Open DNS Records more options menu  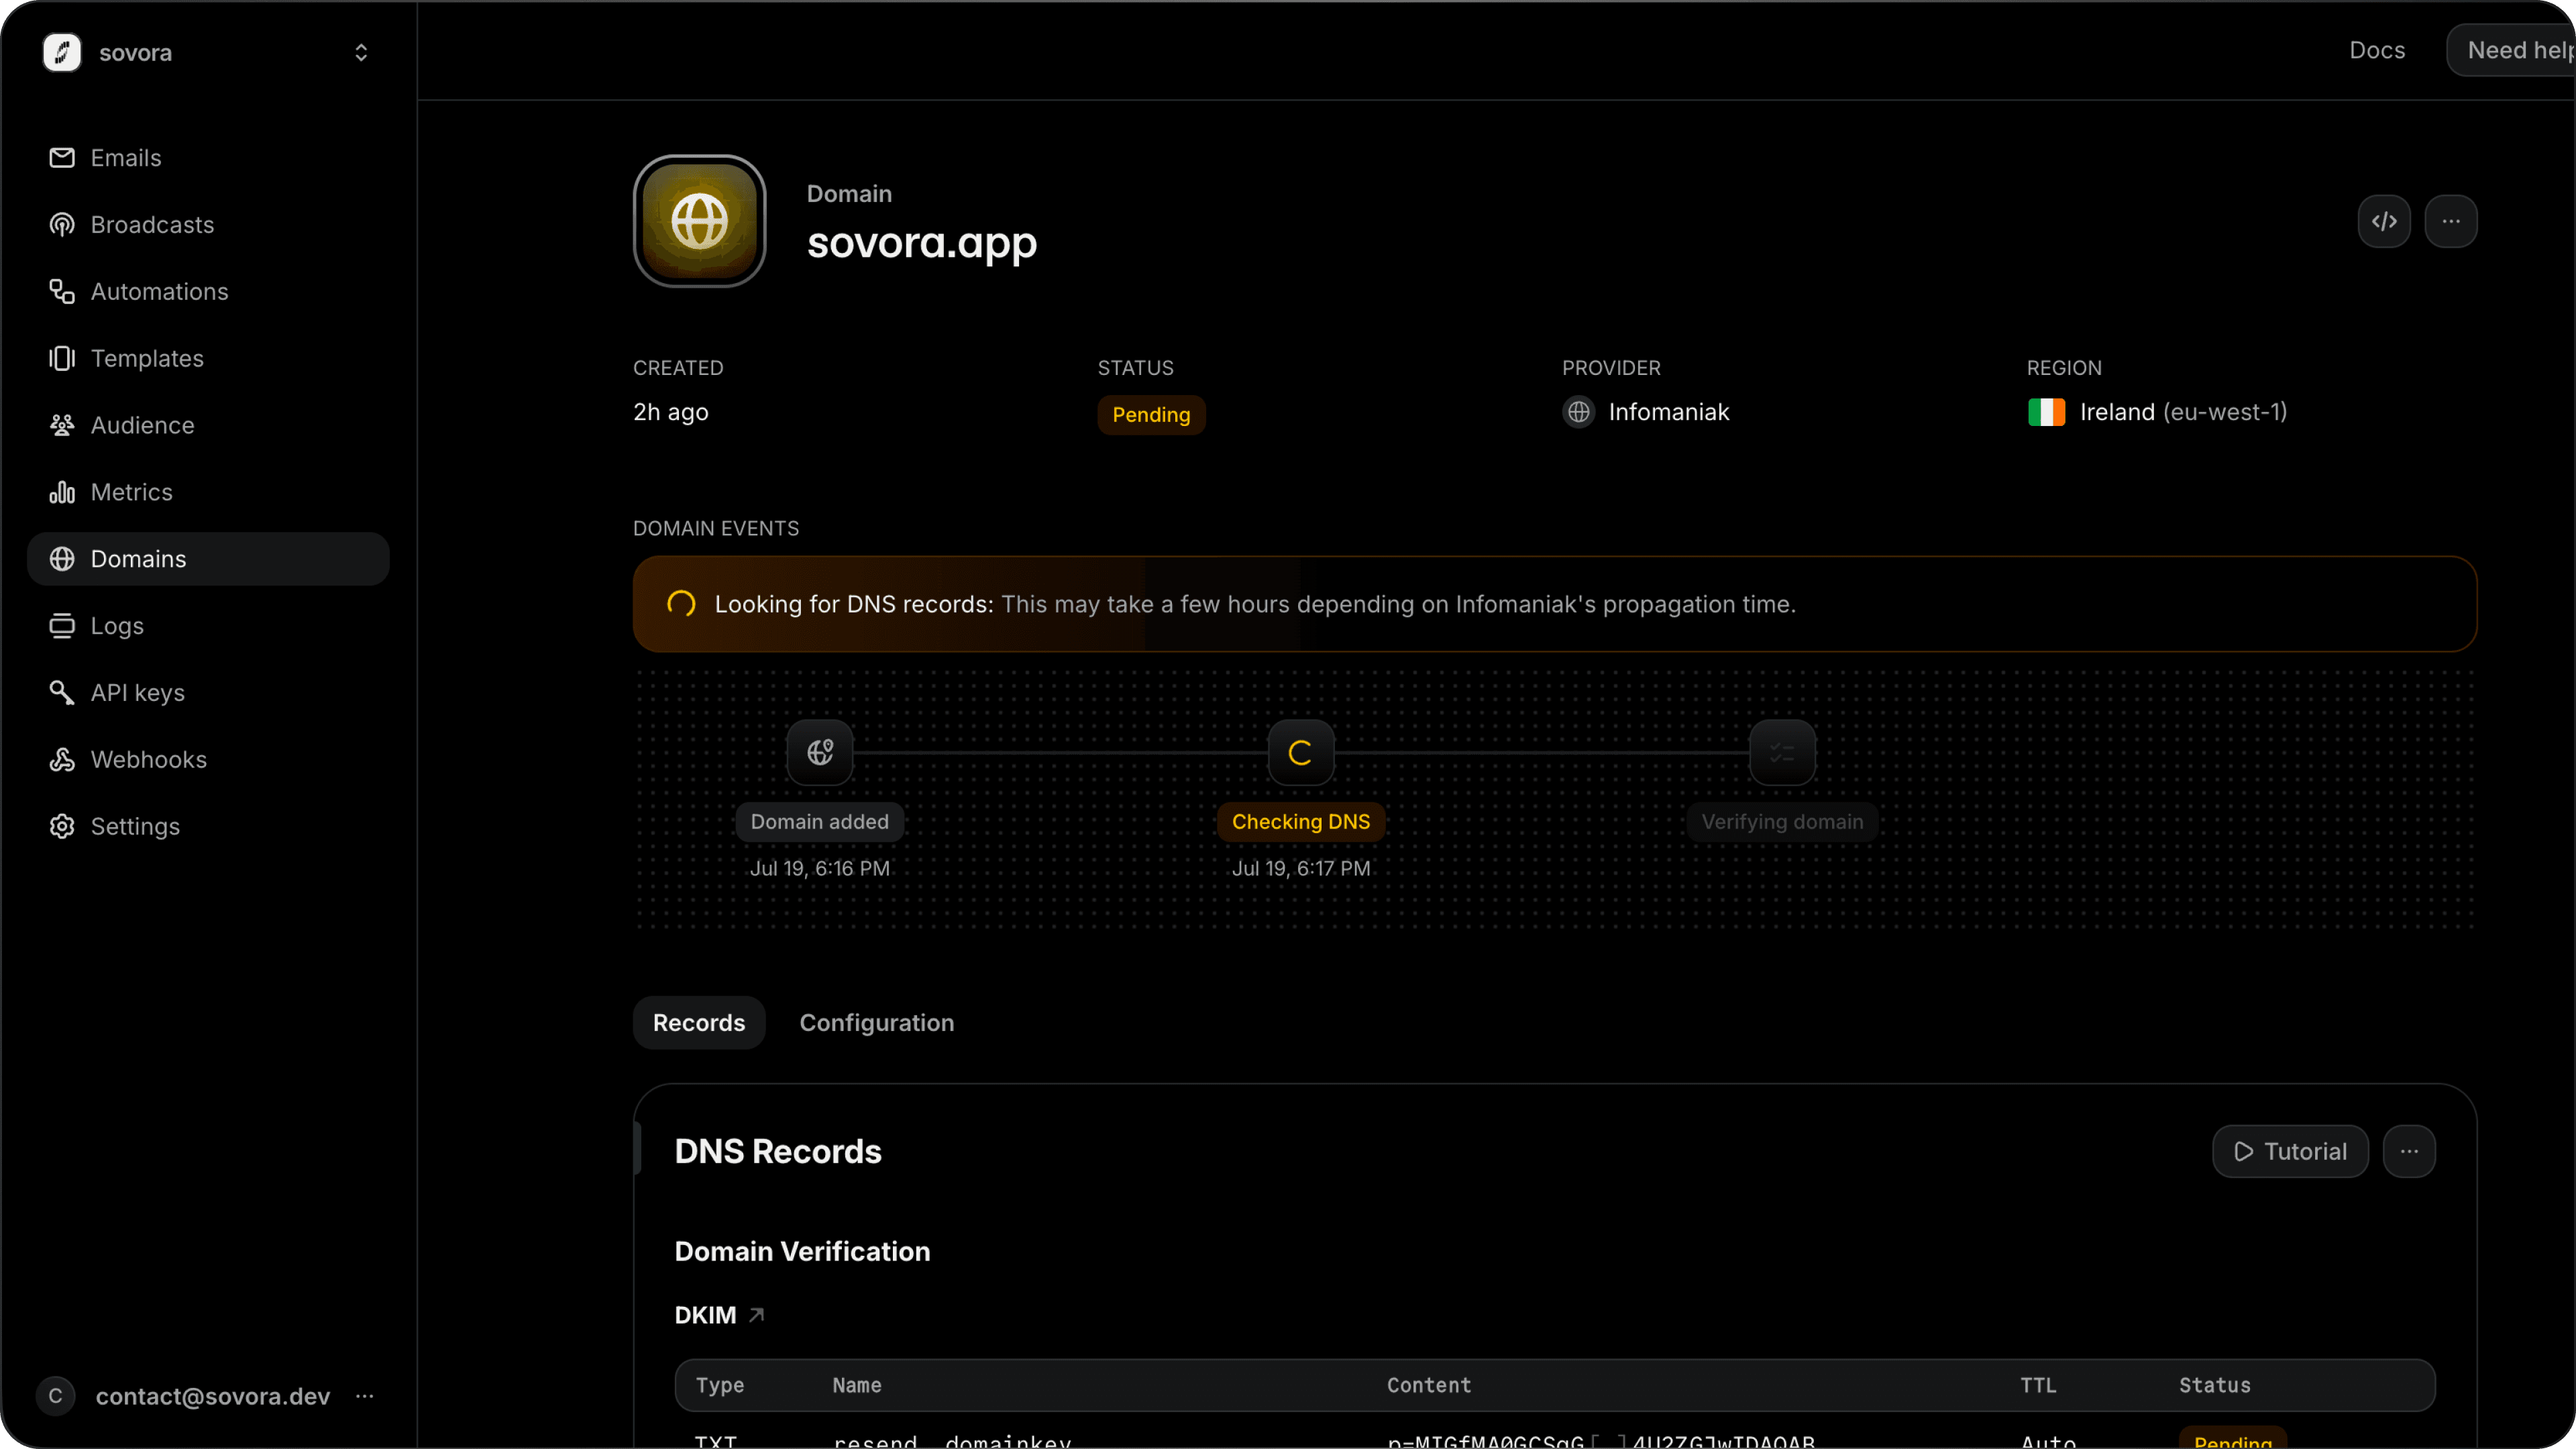tap(2409, 1151)
